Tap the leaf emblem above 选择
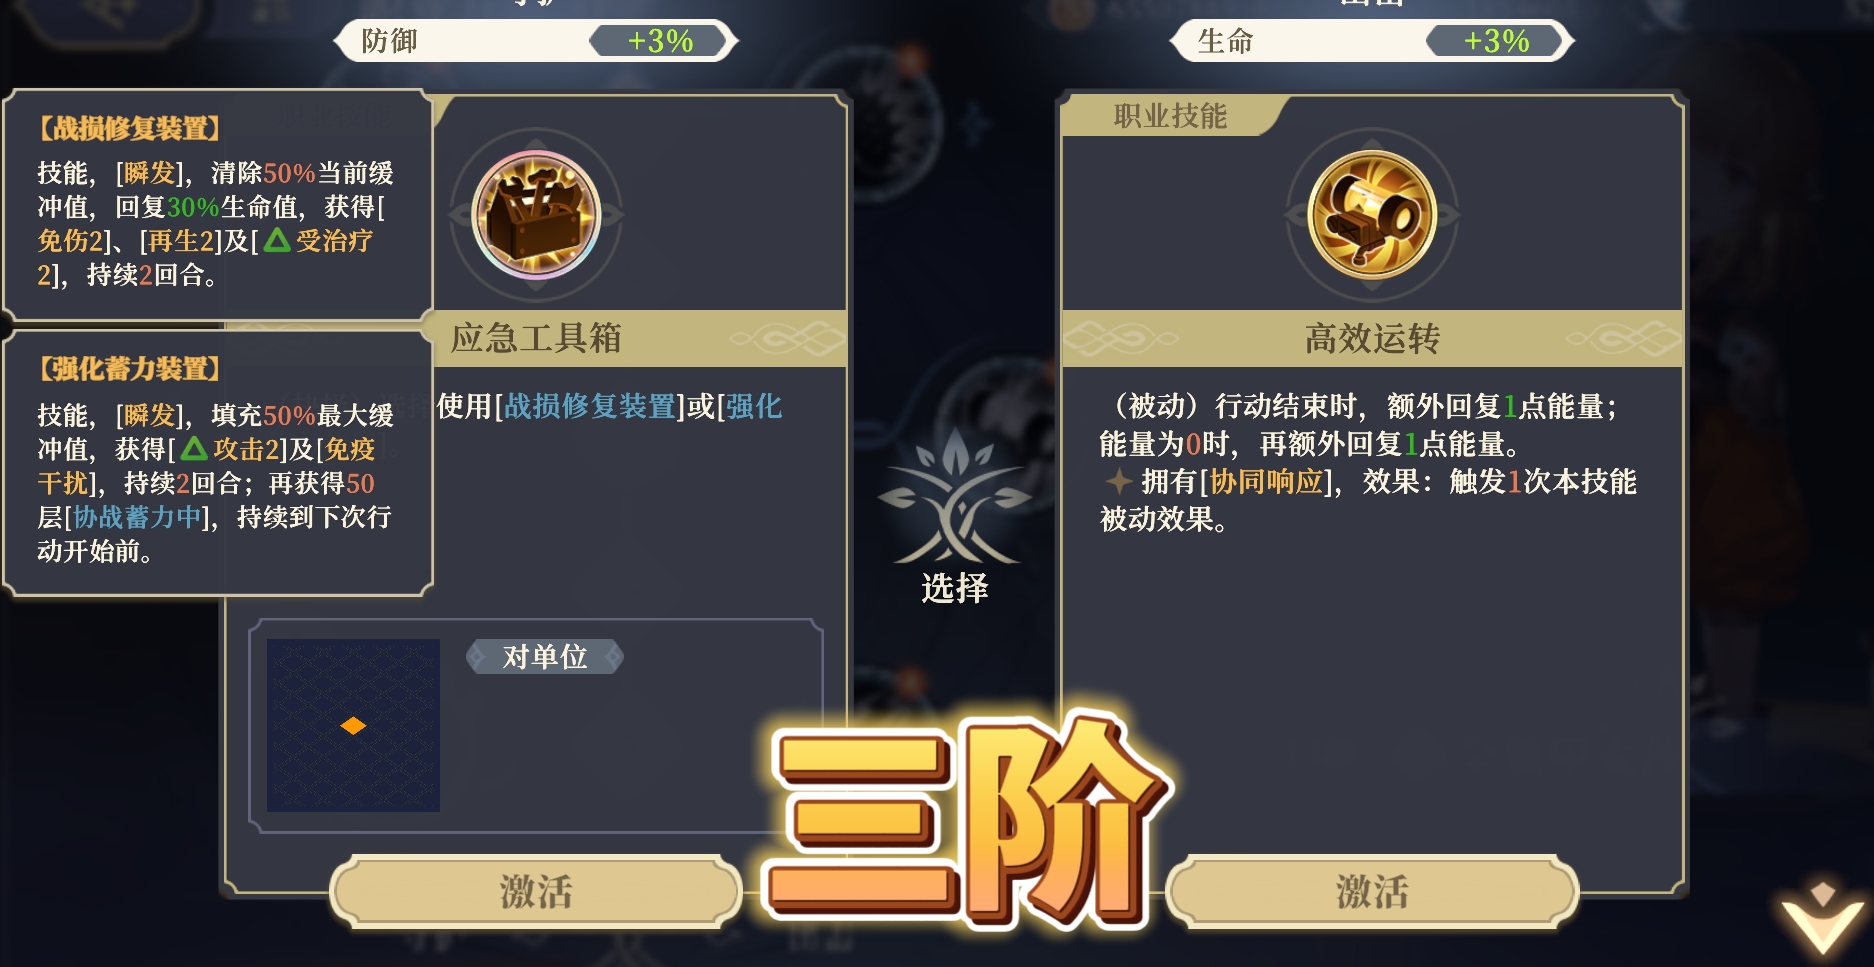 click(x=954, y=496)
